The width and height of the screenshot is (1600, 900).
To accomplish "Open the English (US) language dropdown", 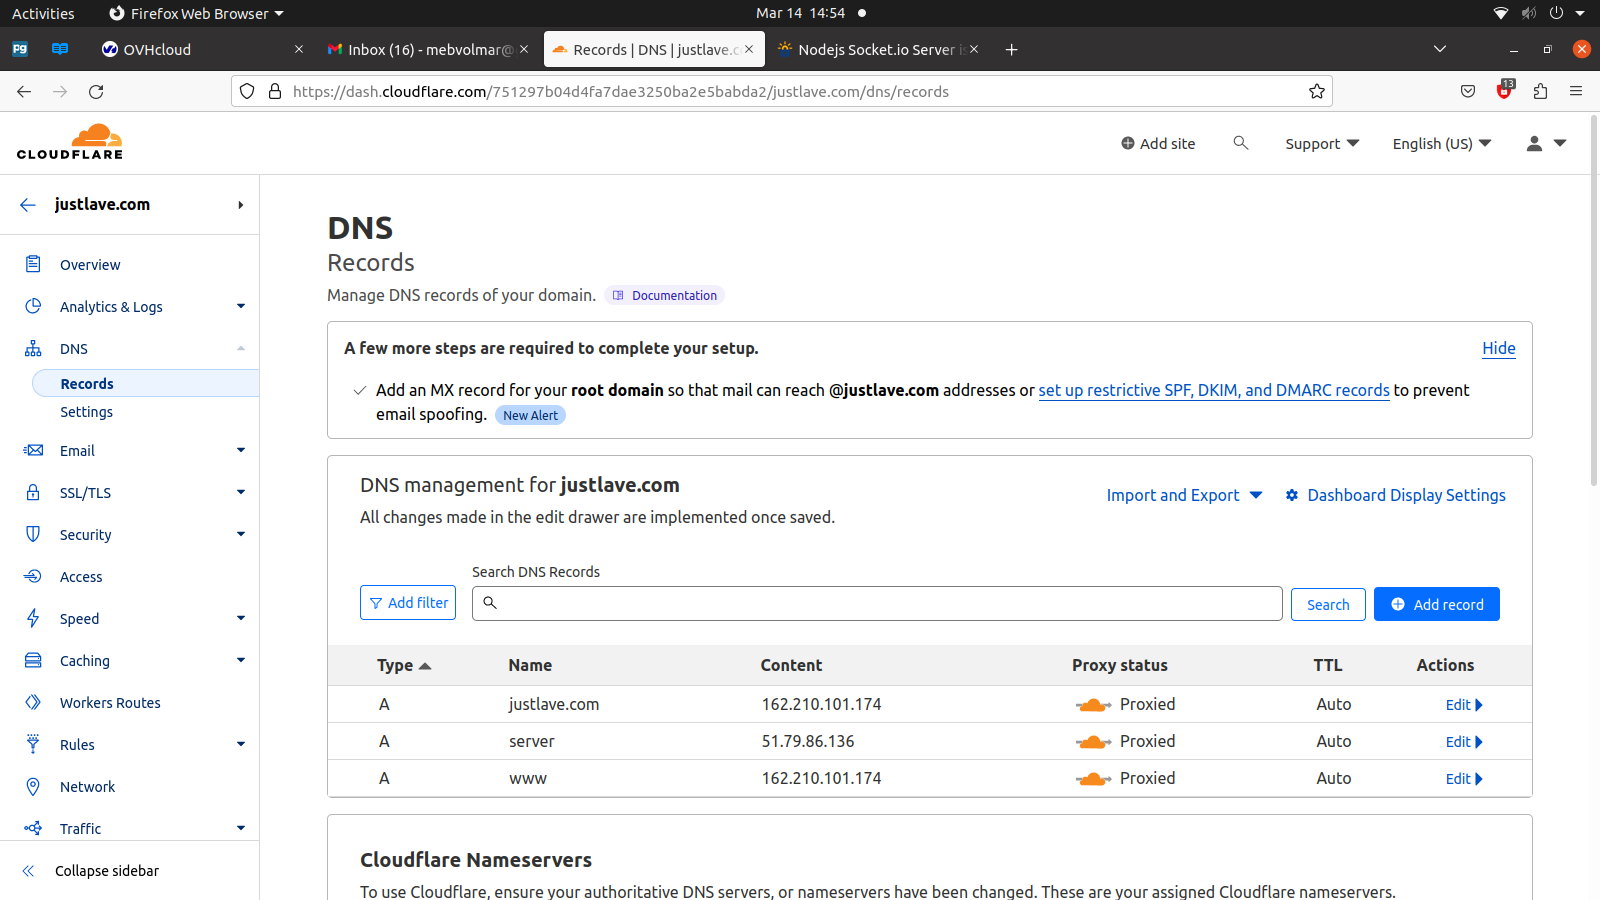I will [1441, 143].
